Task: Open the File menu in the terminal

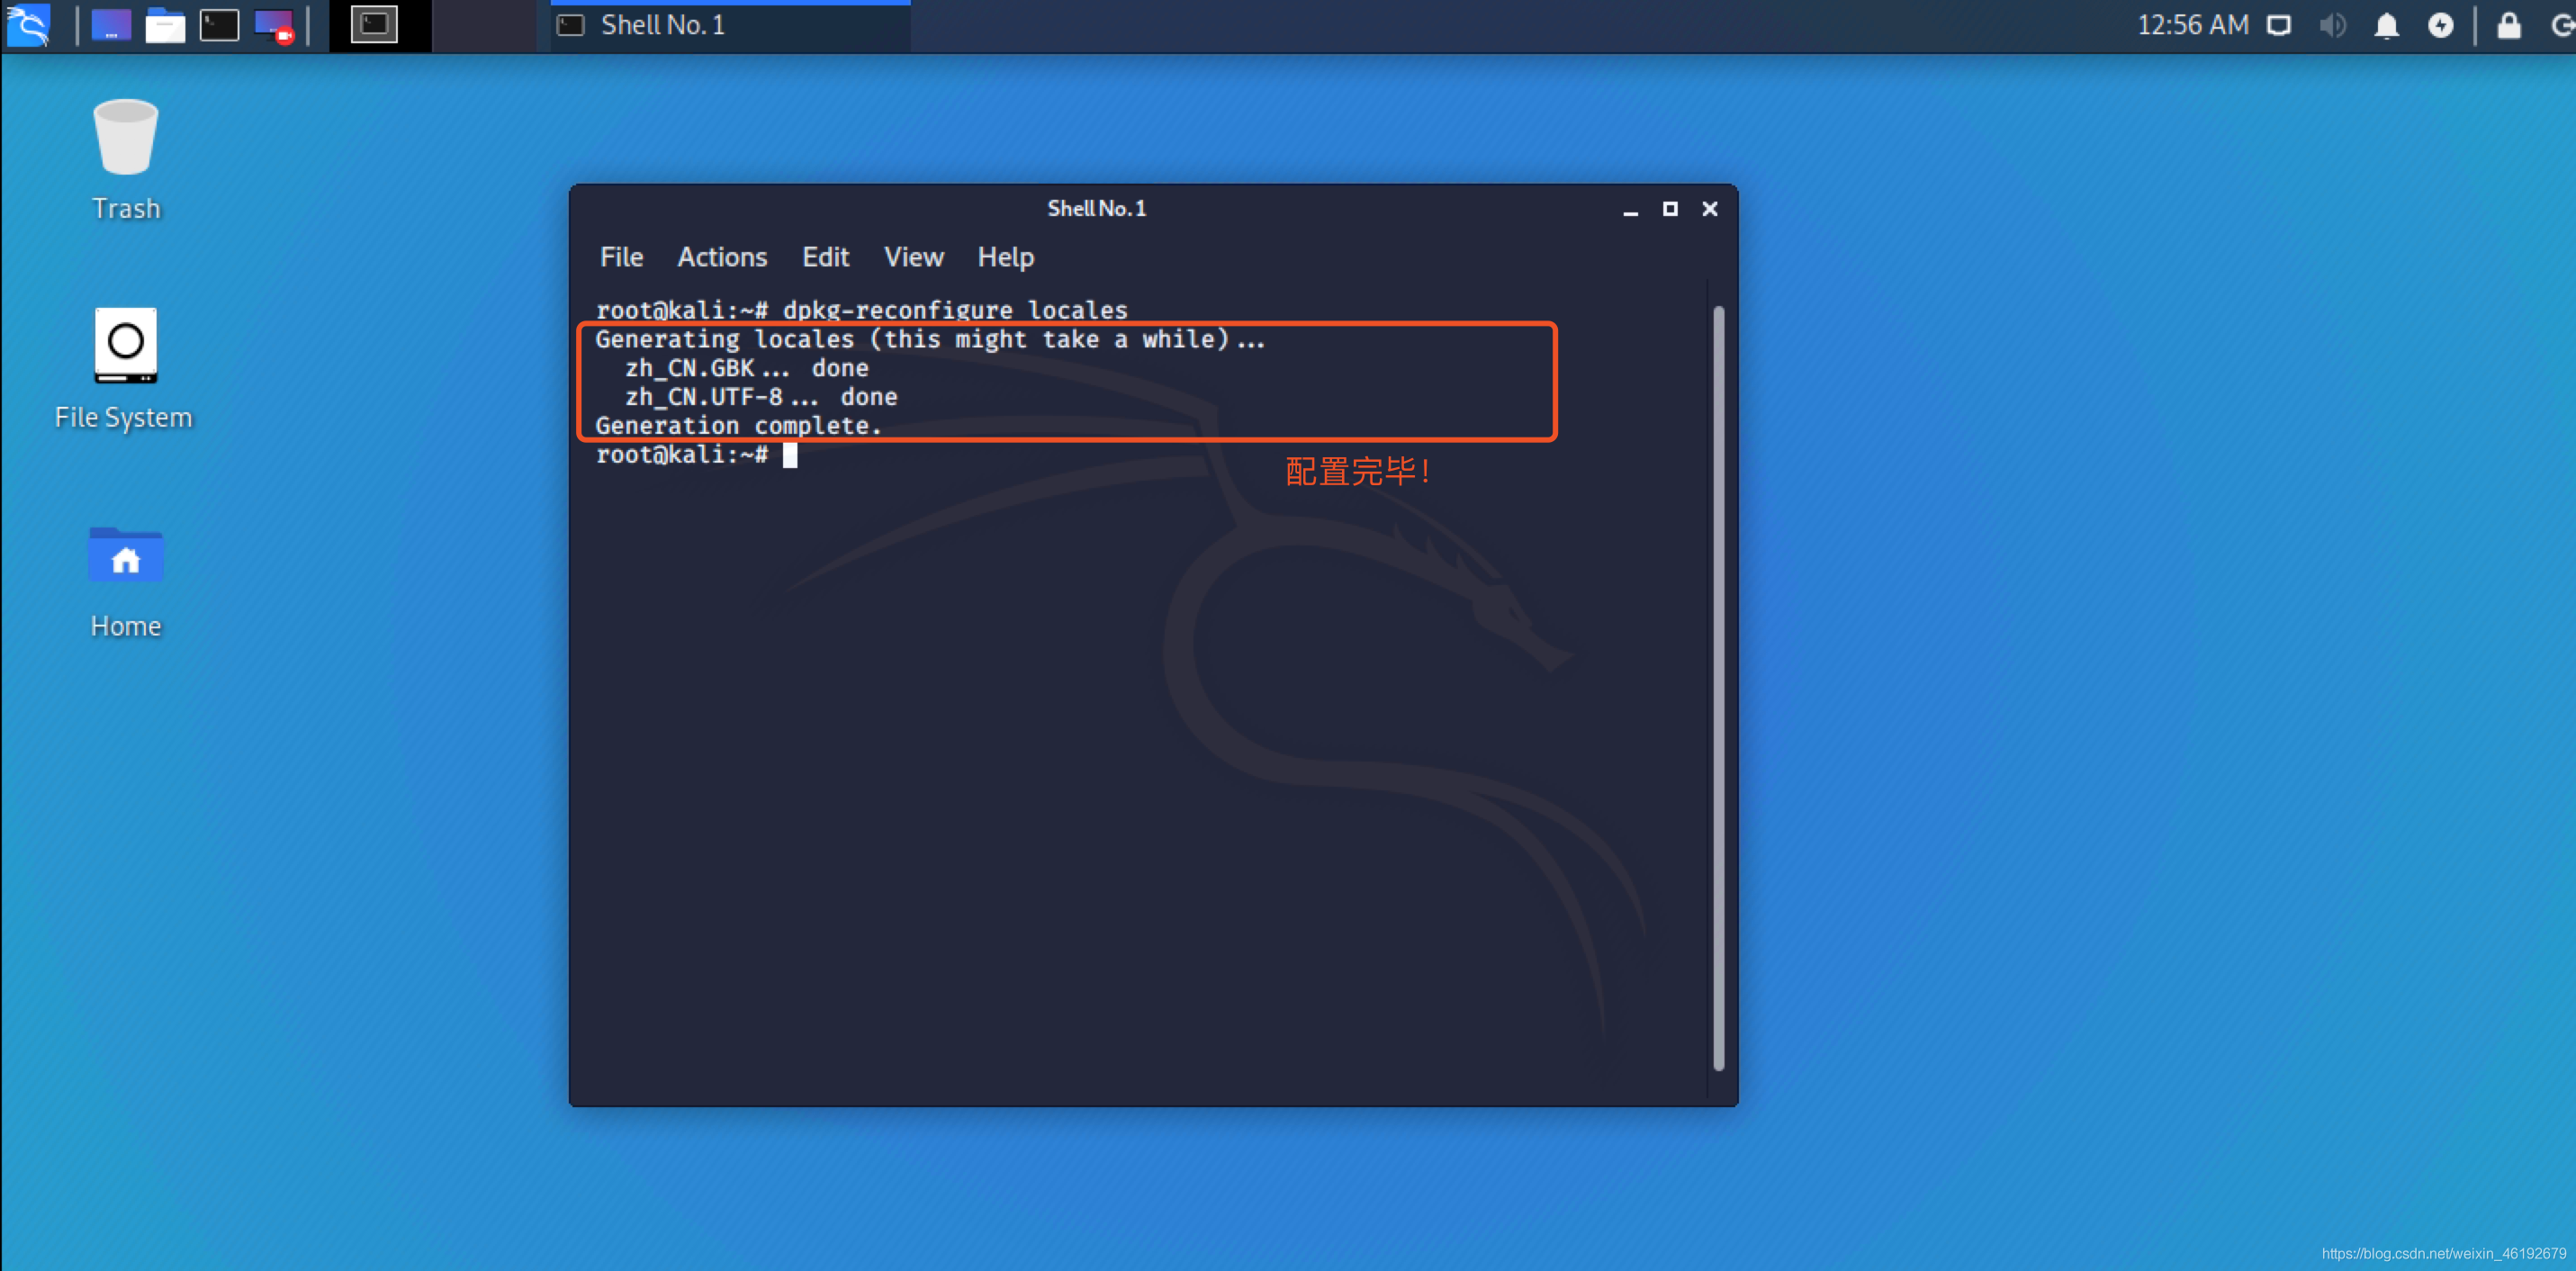Action: pos(621,257)
